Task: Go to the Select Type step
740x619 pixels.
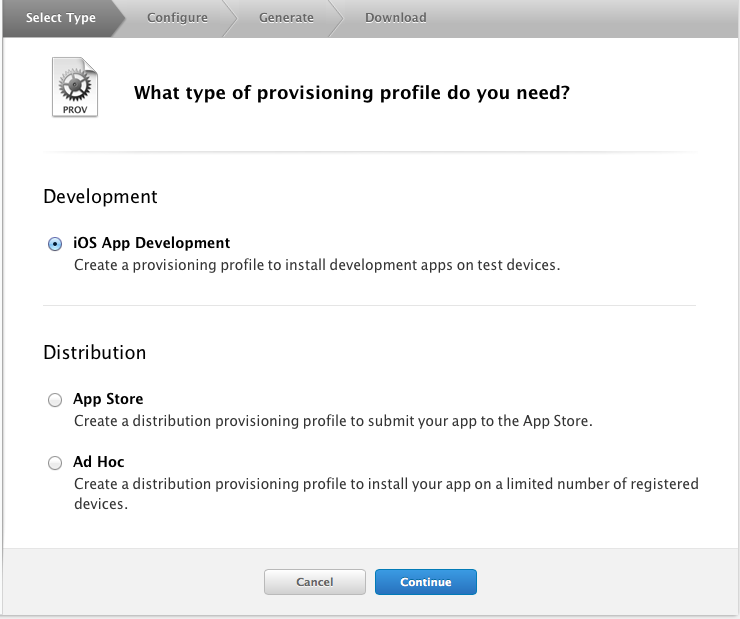Action: click(61, 18)
